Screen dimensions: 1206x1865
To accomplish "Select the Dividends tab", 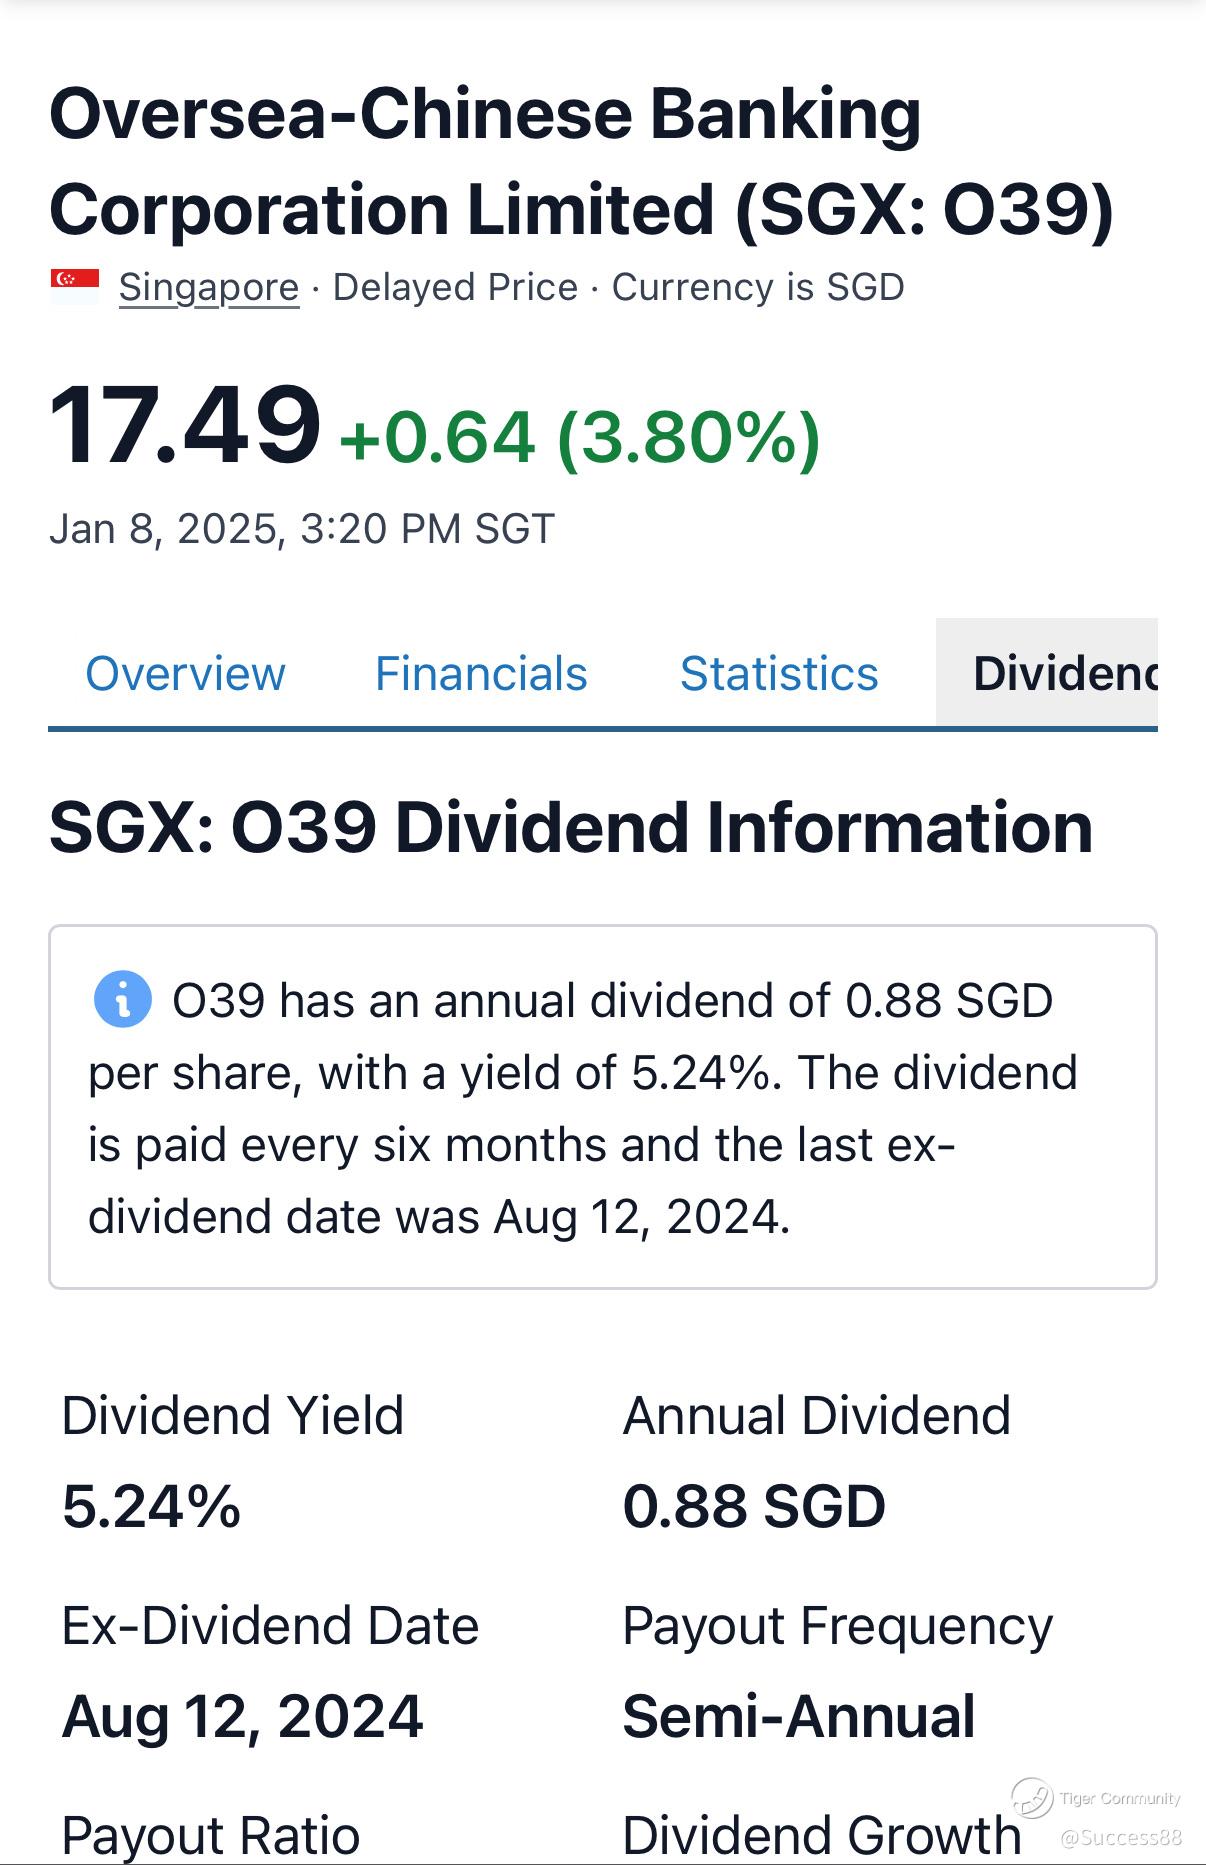I will click(1062, 673).
